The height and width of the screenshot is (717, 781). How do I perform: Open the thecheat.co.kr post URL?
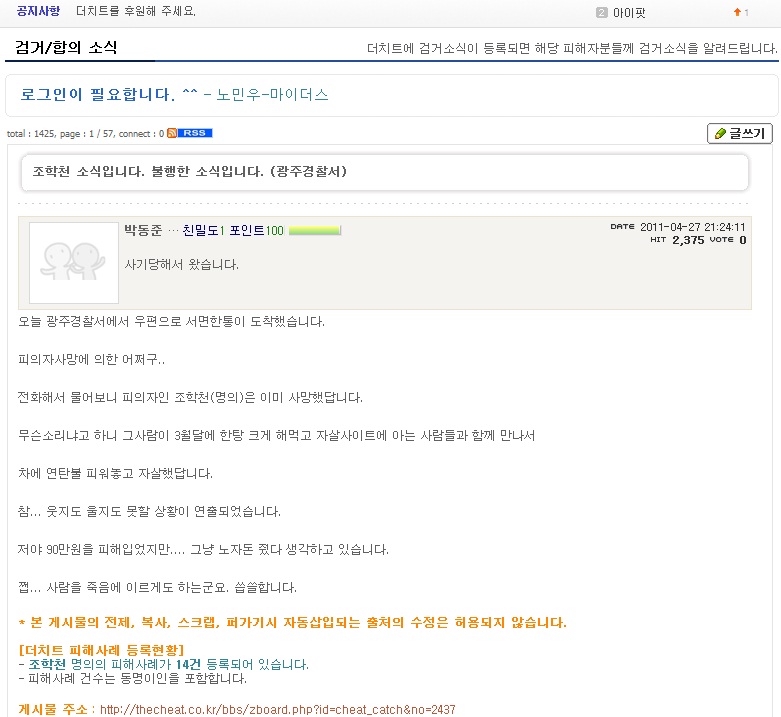click(x=277, y=709)
